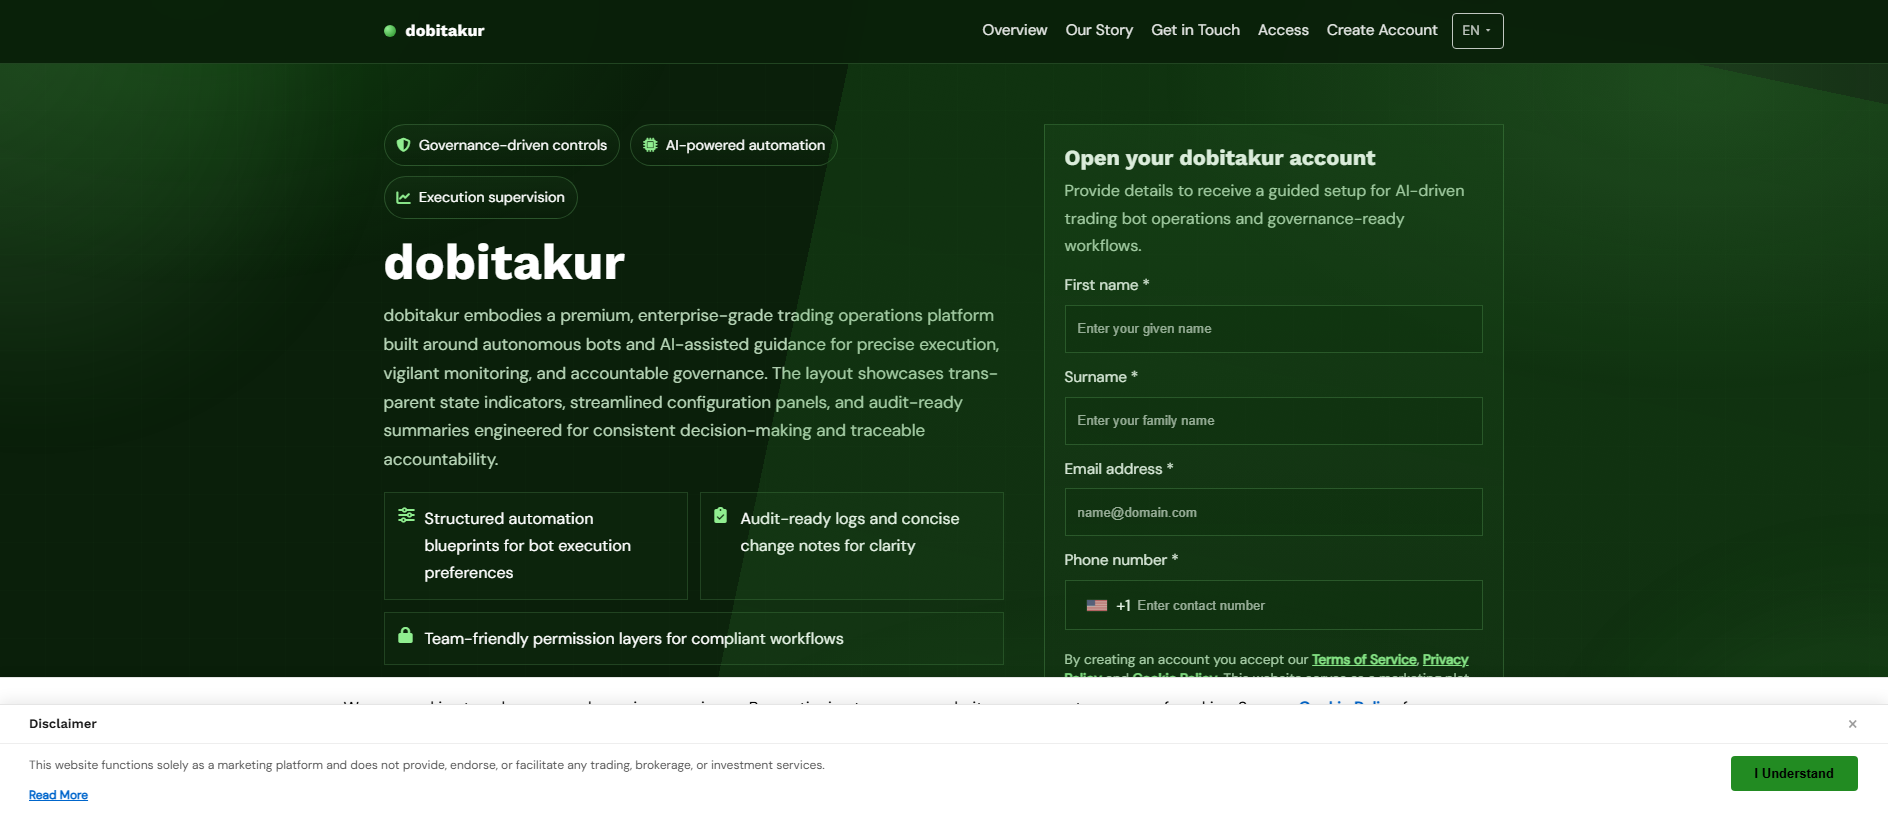Open the Overview nav item
The image size is (1888, 818).
click(x=1014, y=30)
